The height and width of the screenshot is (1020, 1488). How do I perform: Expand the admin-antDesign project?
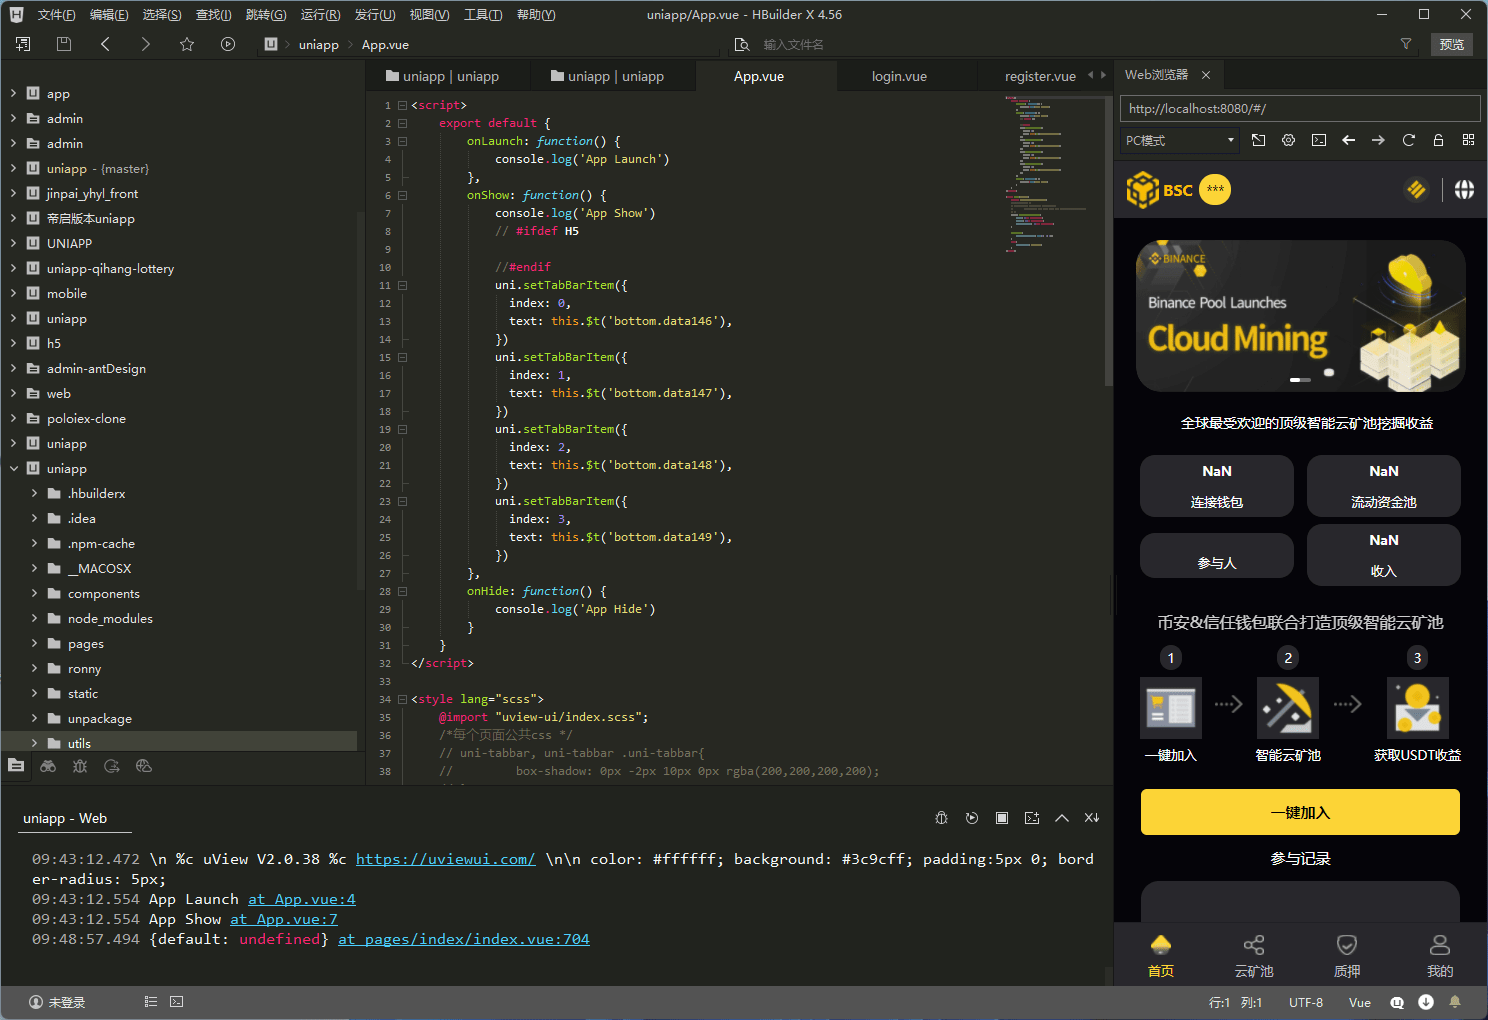13,369
